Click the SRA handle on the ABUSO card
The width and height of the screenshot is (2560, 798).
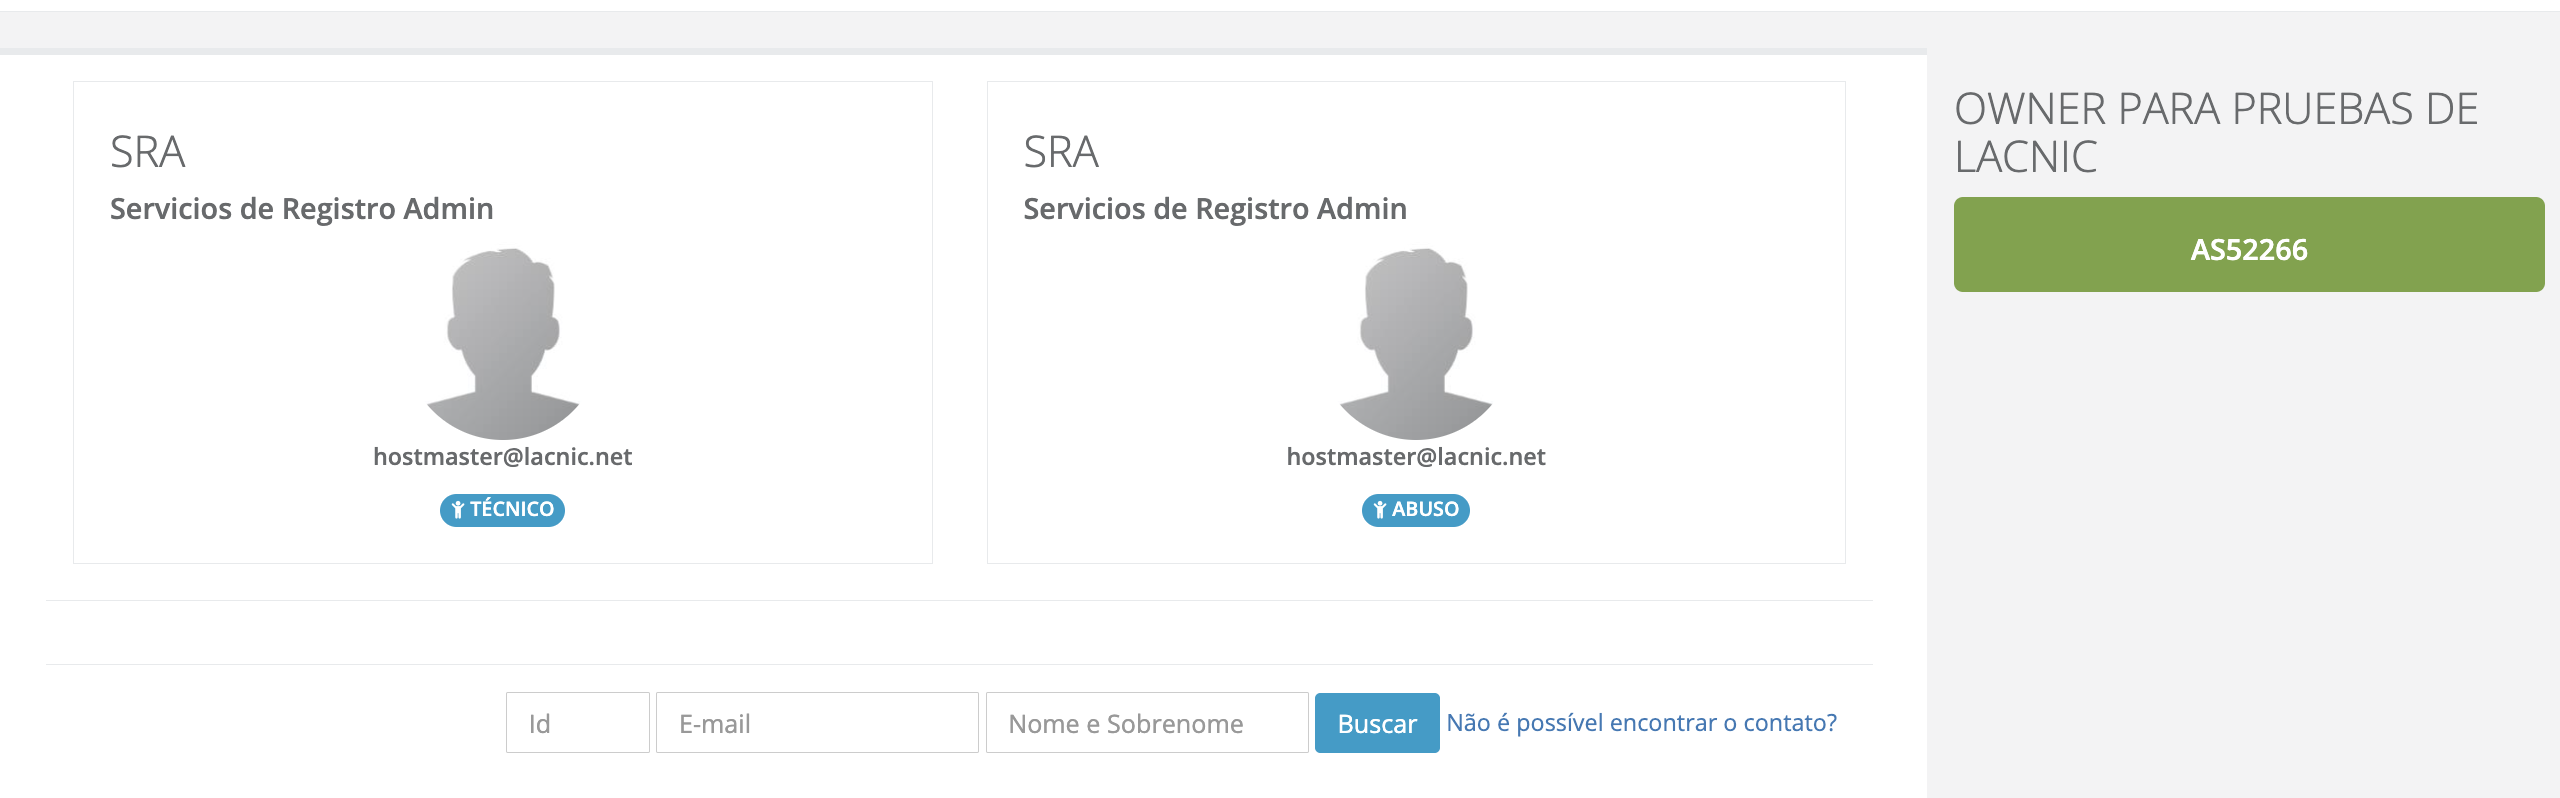point(1061,153)
